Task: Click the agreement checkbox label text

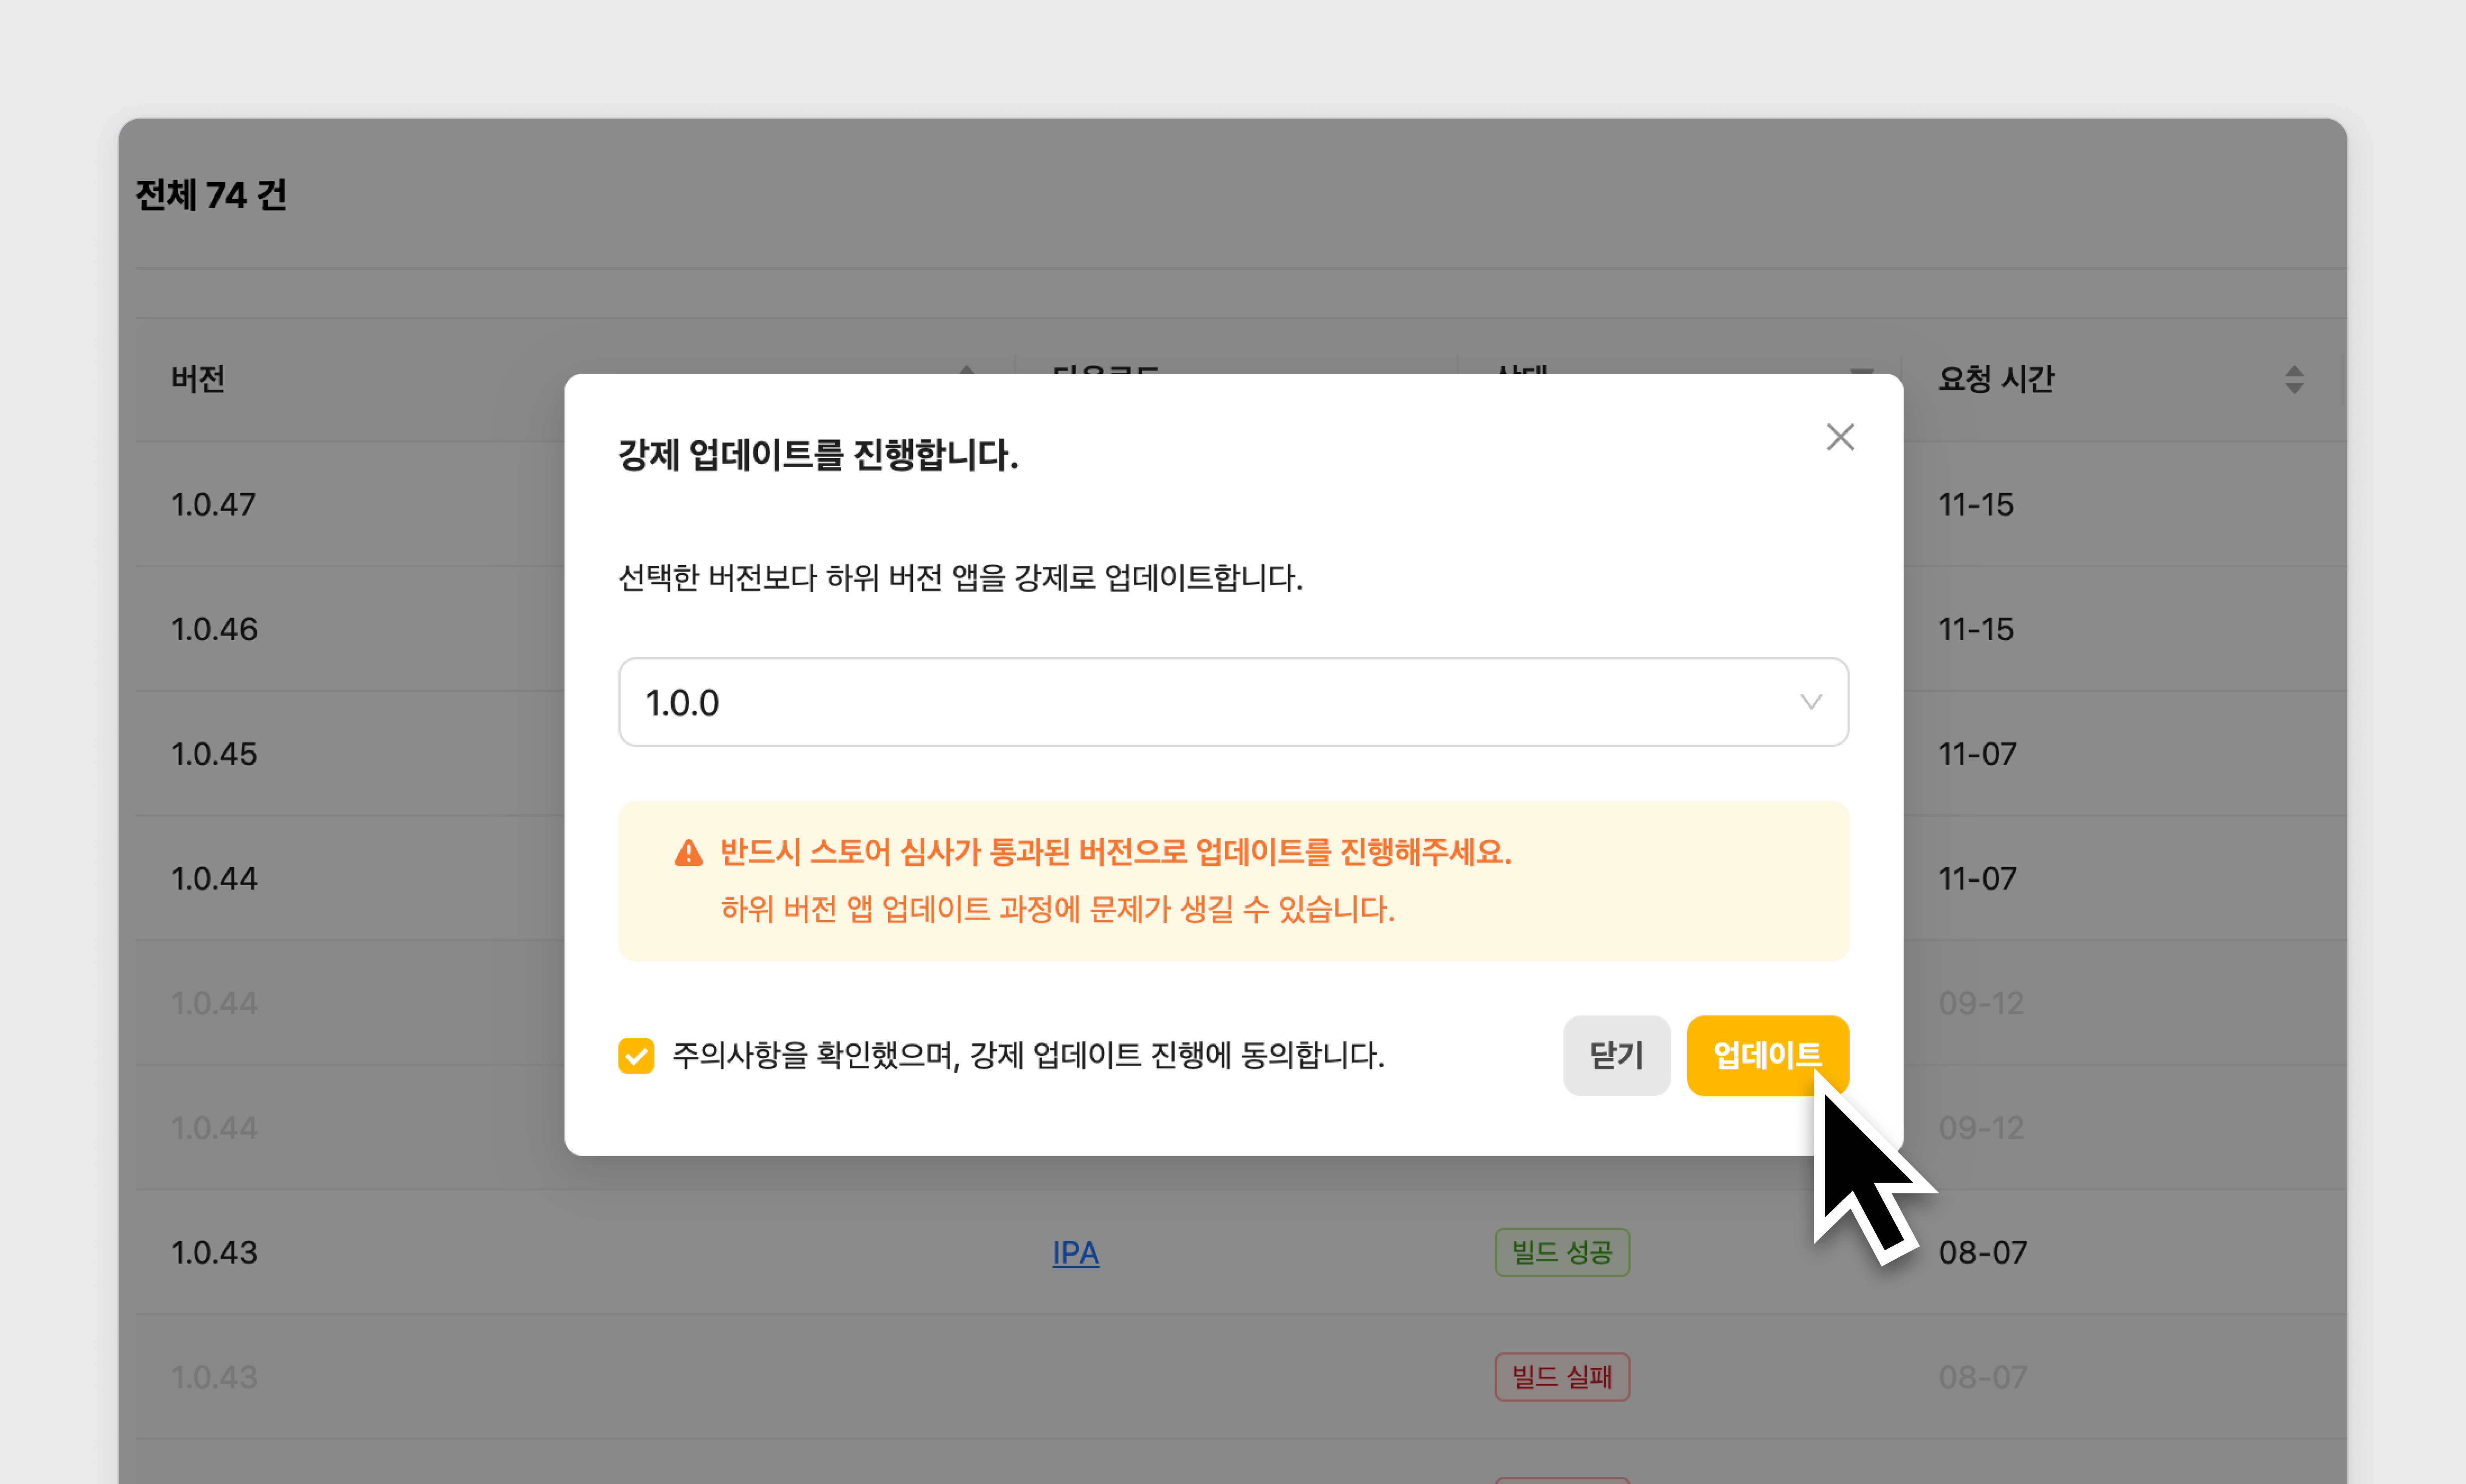Action: click(x=1028, y=1055)
